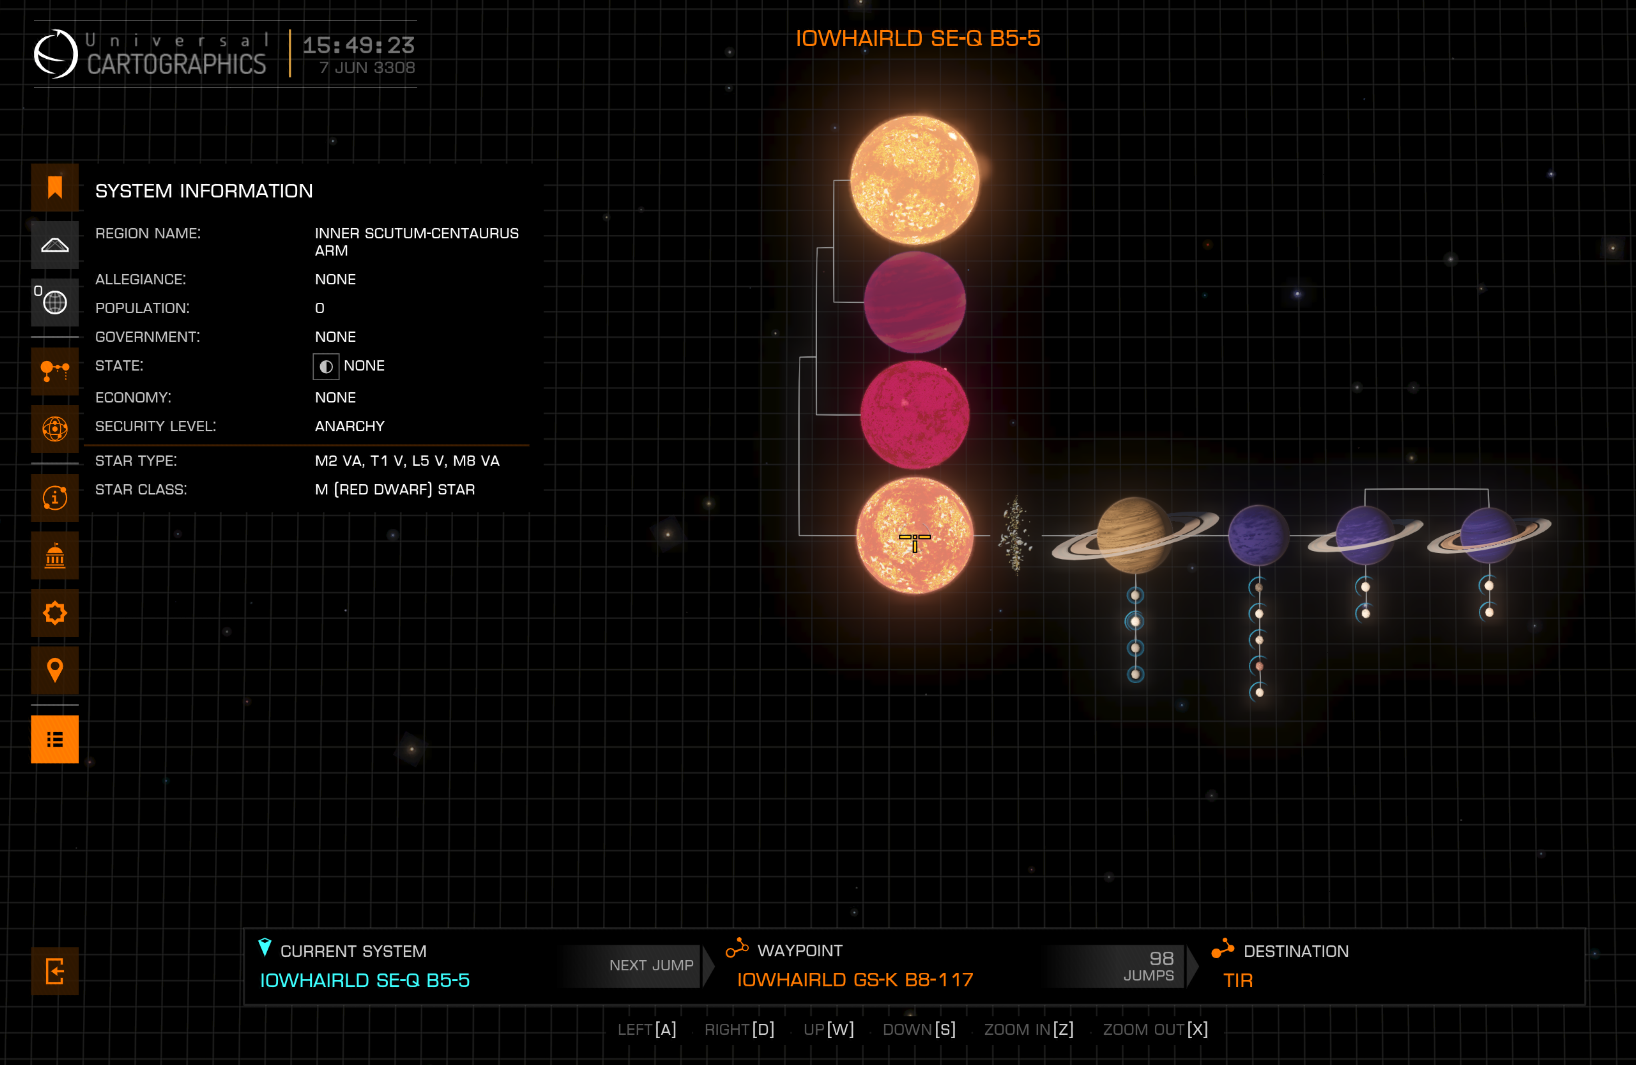This screenshot has height=1065, width=1636.
Task: Select the rightmost ringed purple gas giant
Action: click(x=1489, y=535)
